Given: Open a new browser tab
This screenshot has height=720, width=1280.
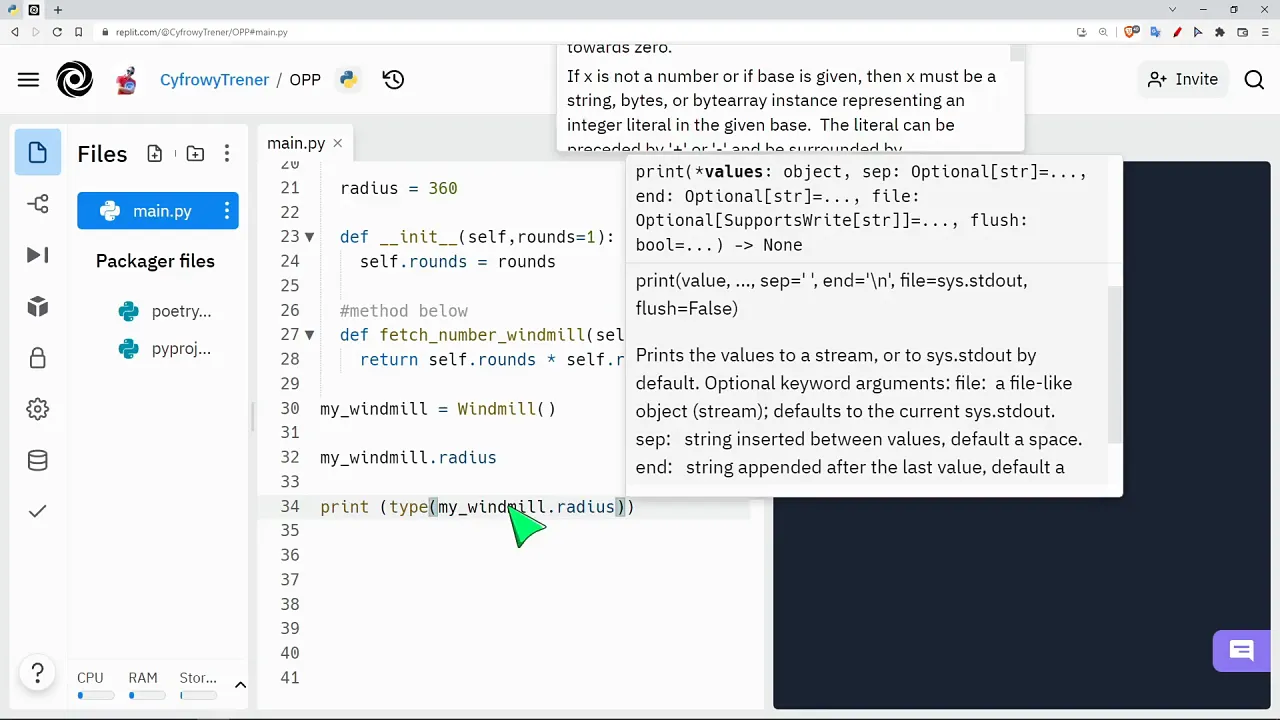Looking at the screenshot, I should (57, 10).
